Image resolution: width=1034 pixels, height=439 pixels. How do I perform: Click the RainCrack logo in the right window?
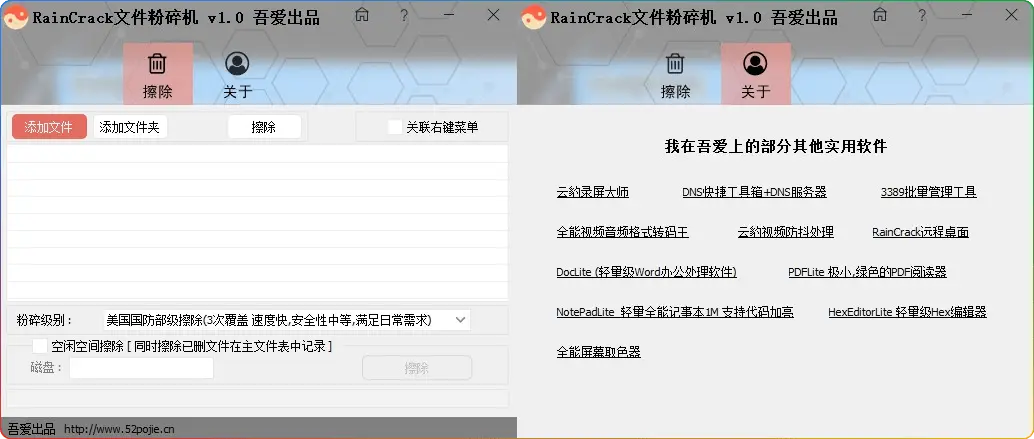[x=532, y=16]
